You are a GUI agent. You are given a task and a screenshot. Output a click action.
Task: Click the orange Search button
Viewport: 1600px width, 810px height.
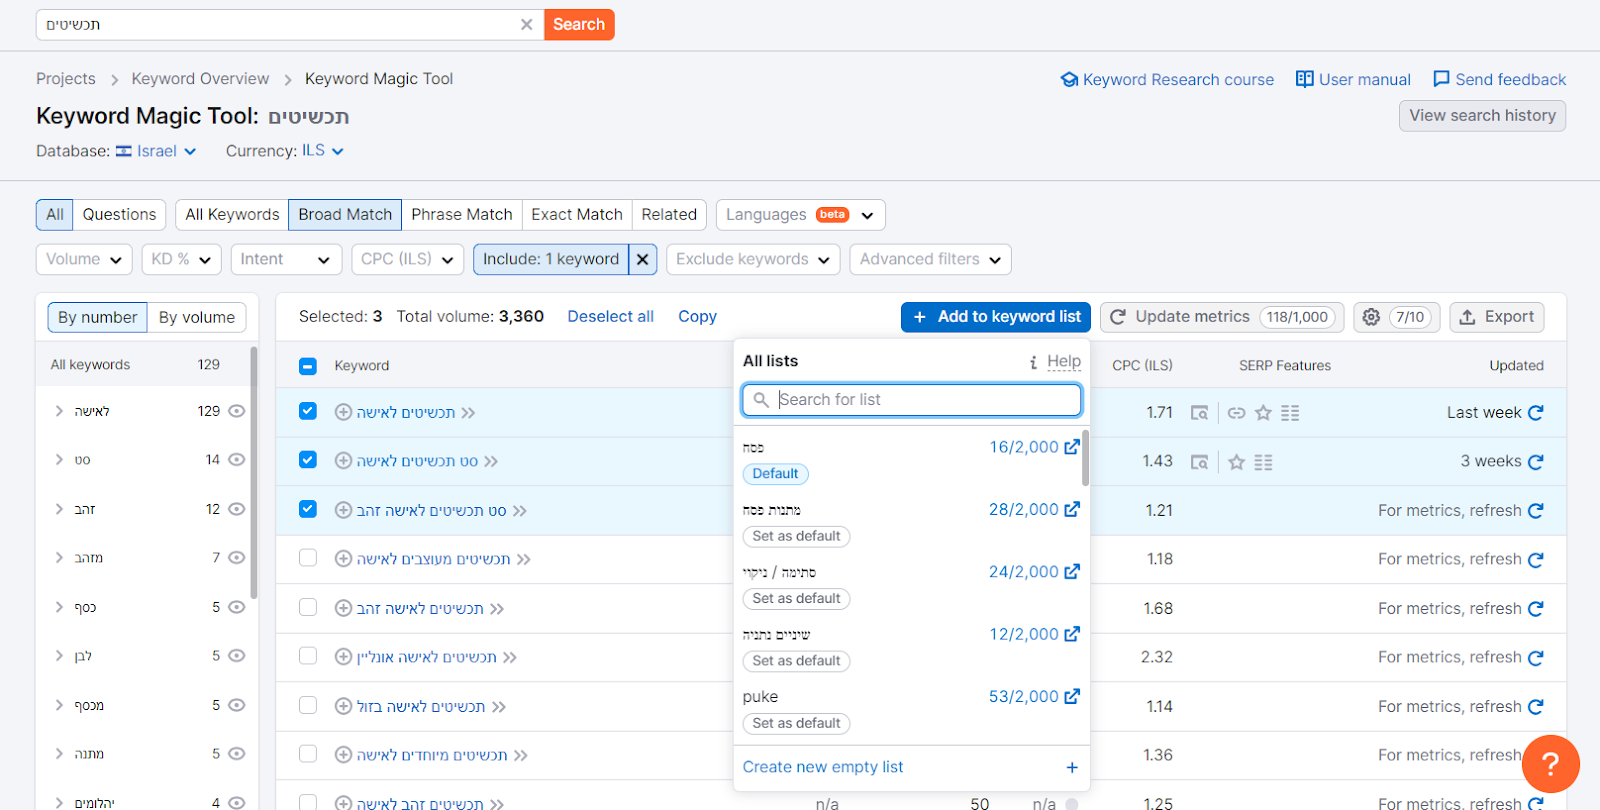579,25
